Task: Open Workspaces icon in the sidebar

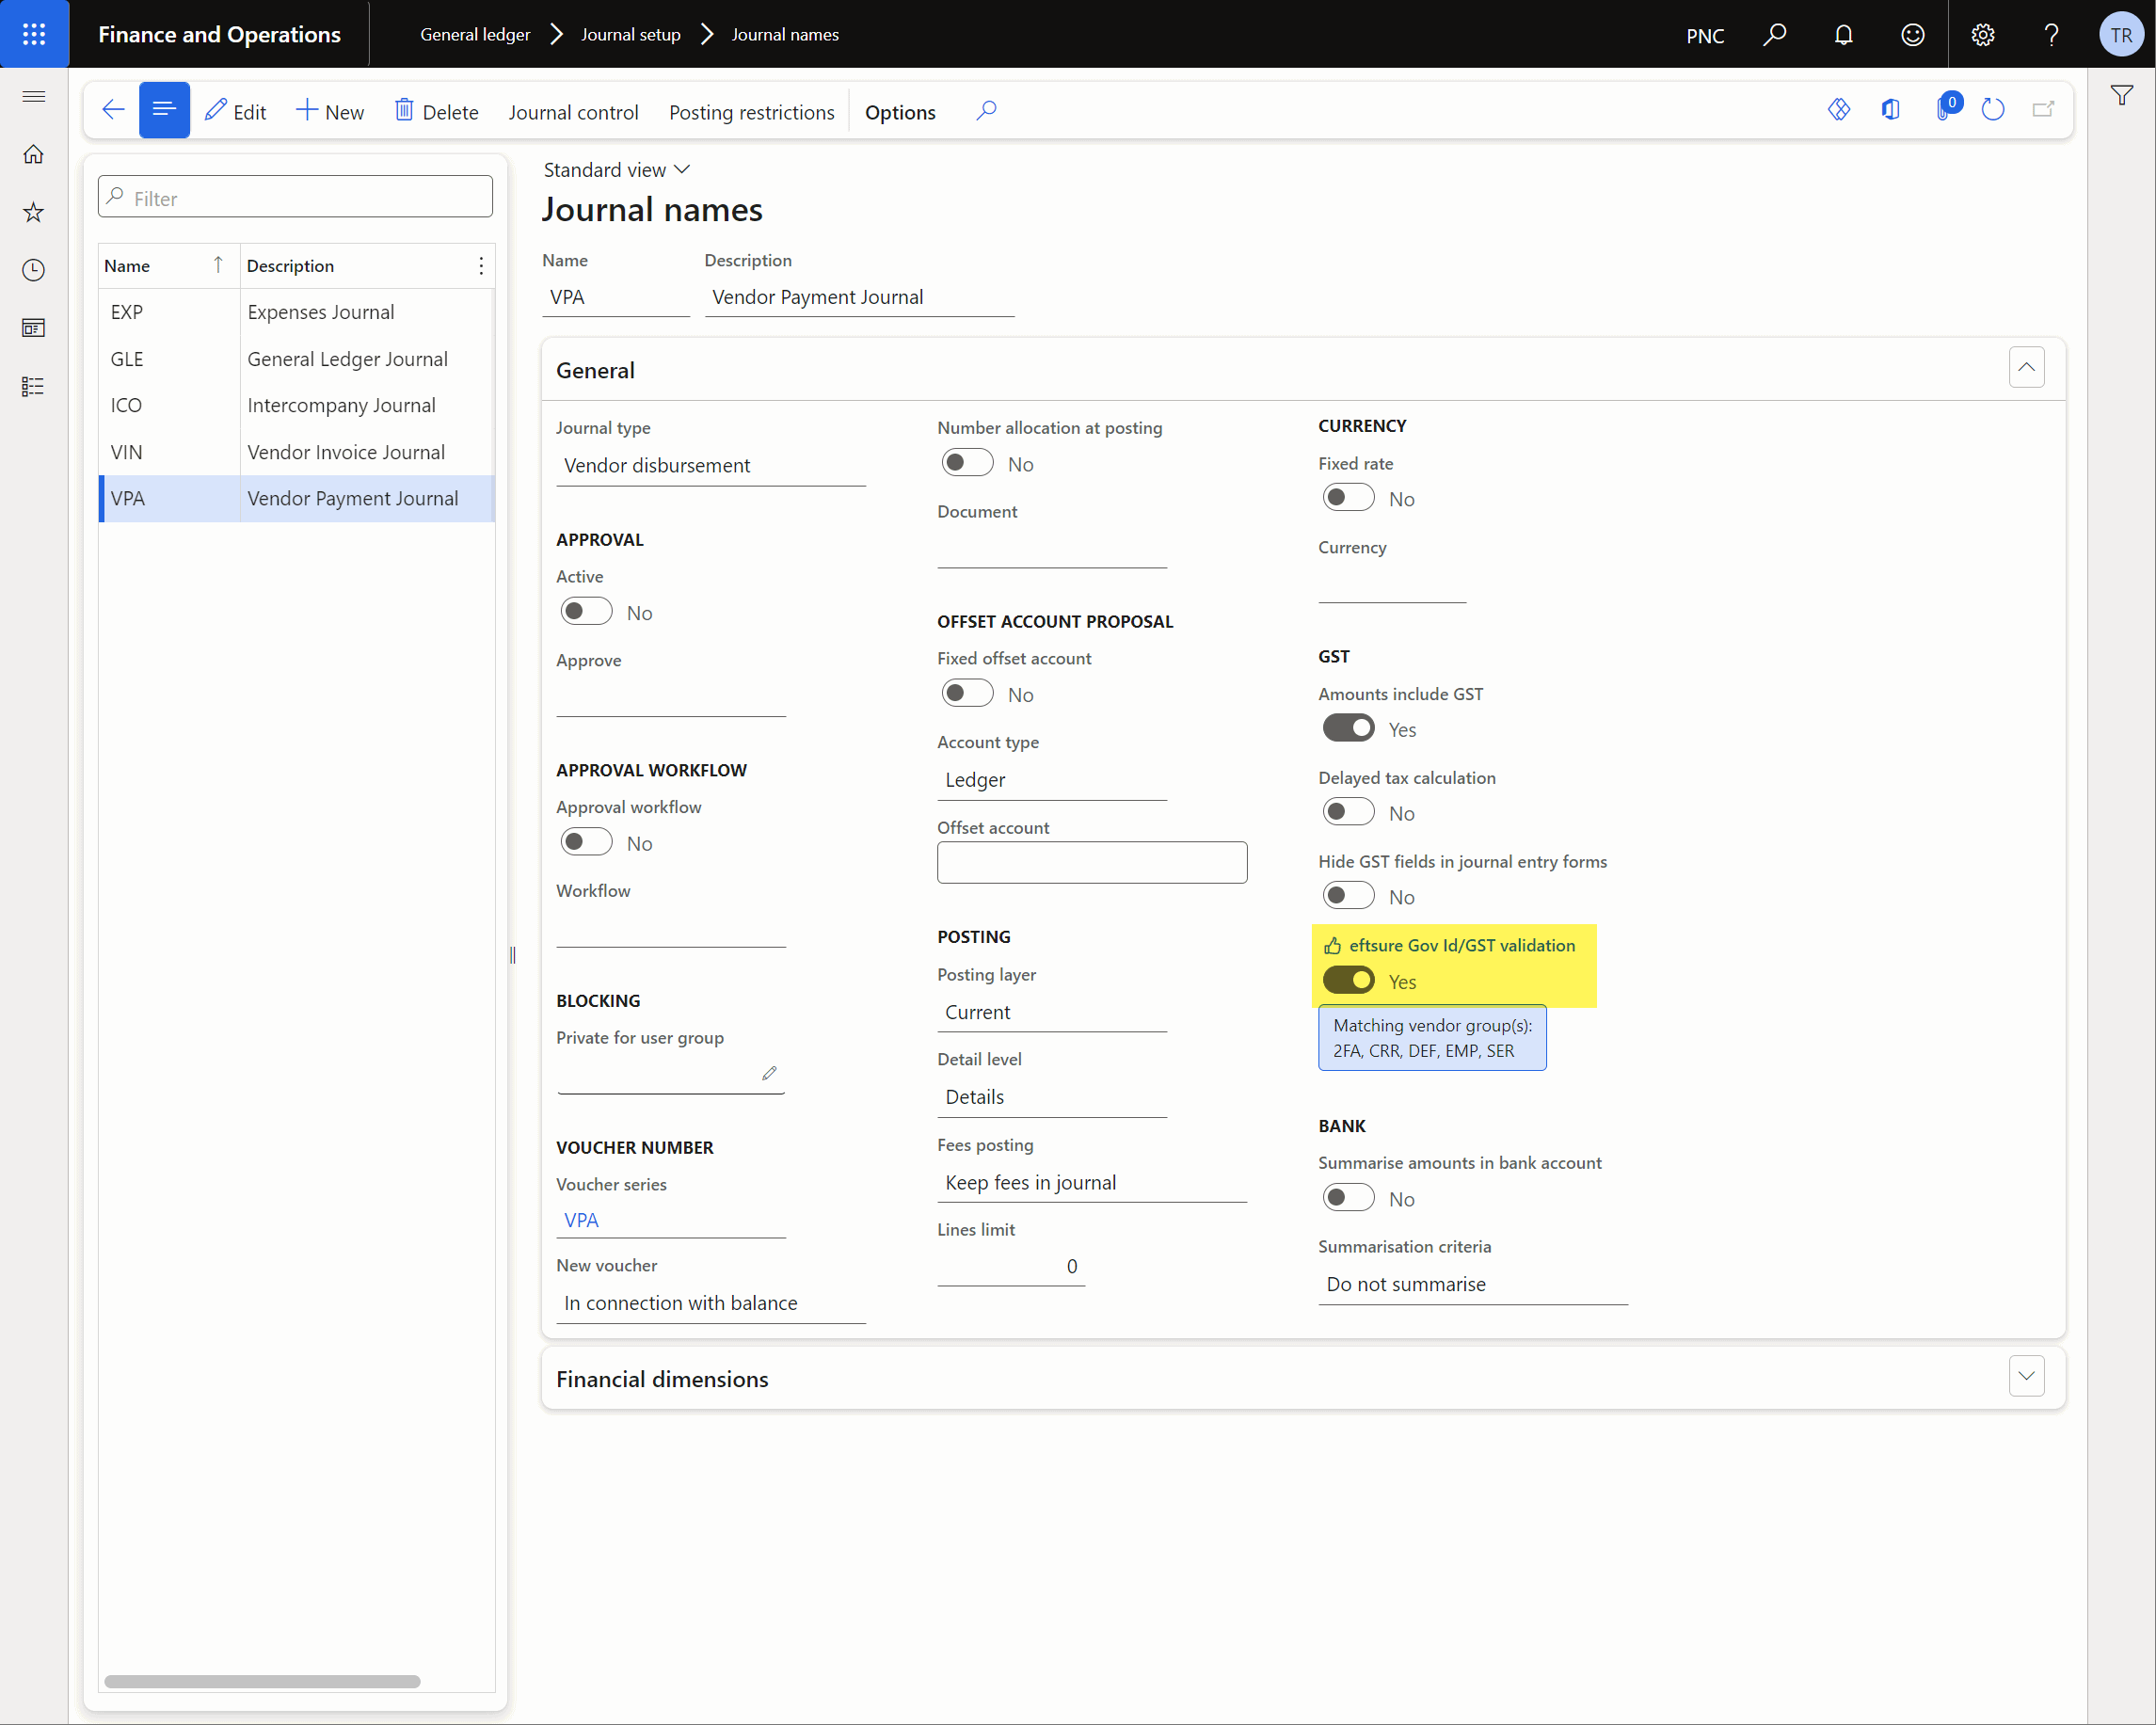Action: 33,328
